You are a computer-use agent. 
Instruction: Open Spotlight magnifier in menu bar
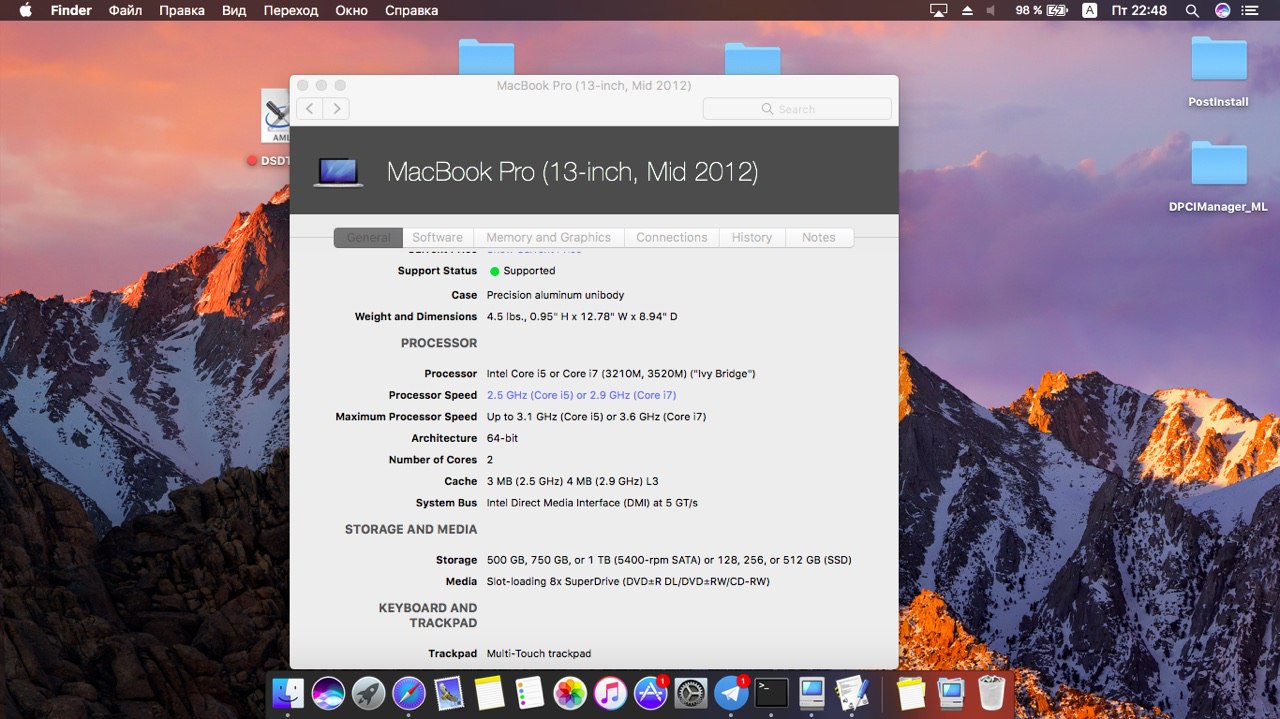point(1192,10)
